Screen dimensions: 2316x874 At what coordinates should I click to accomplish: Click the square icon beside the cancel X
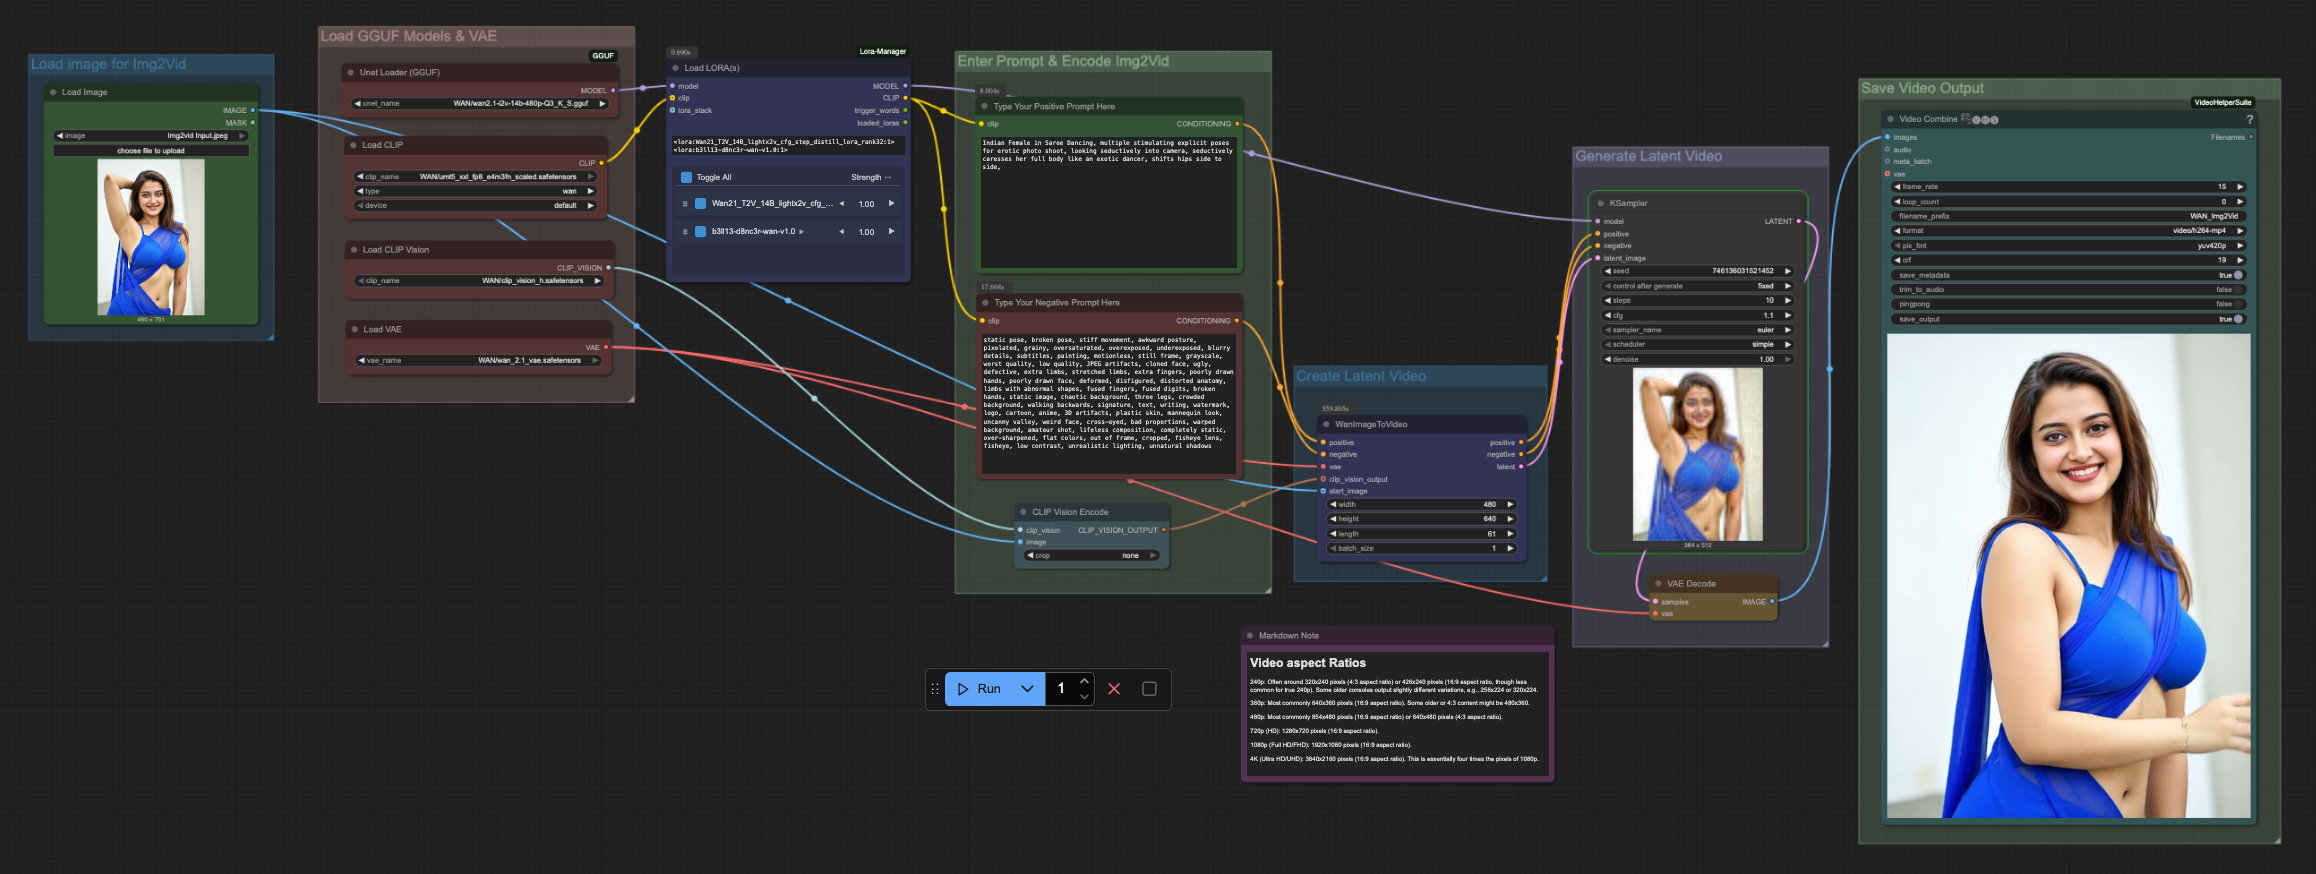click(x=1149, y=689)
